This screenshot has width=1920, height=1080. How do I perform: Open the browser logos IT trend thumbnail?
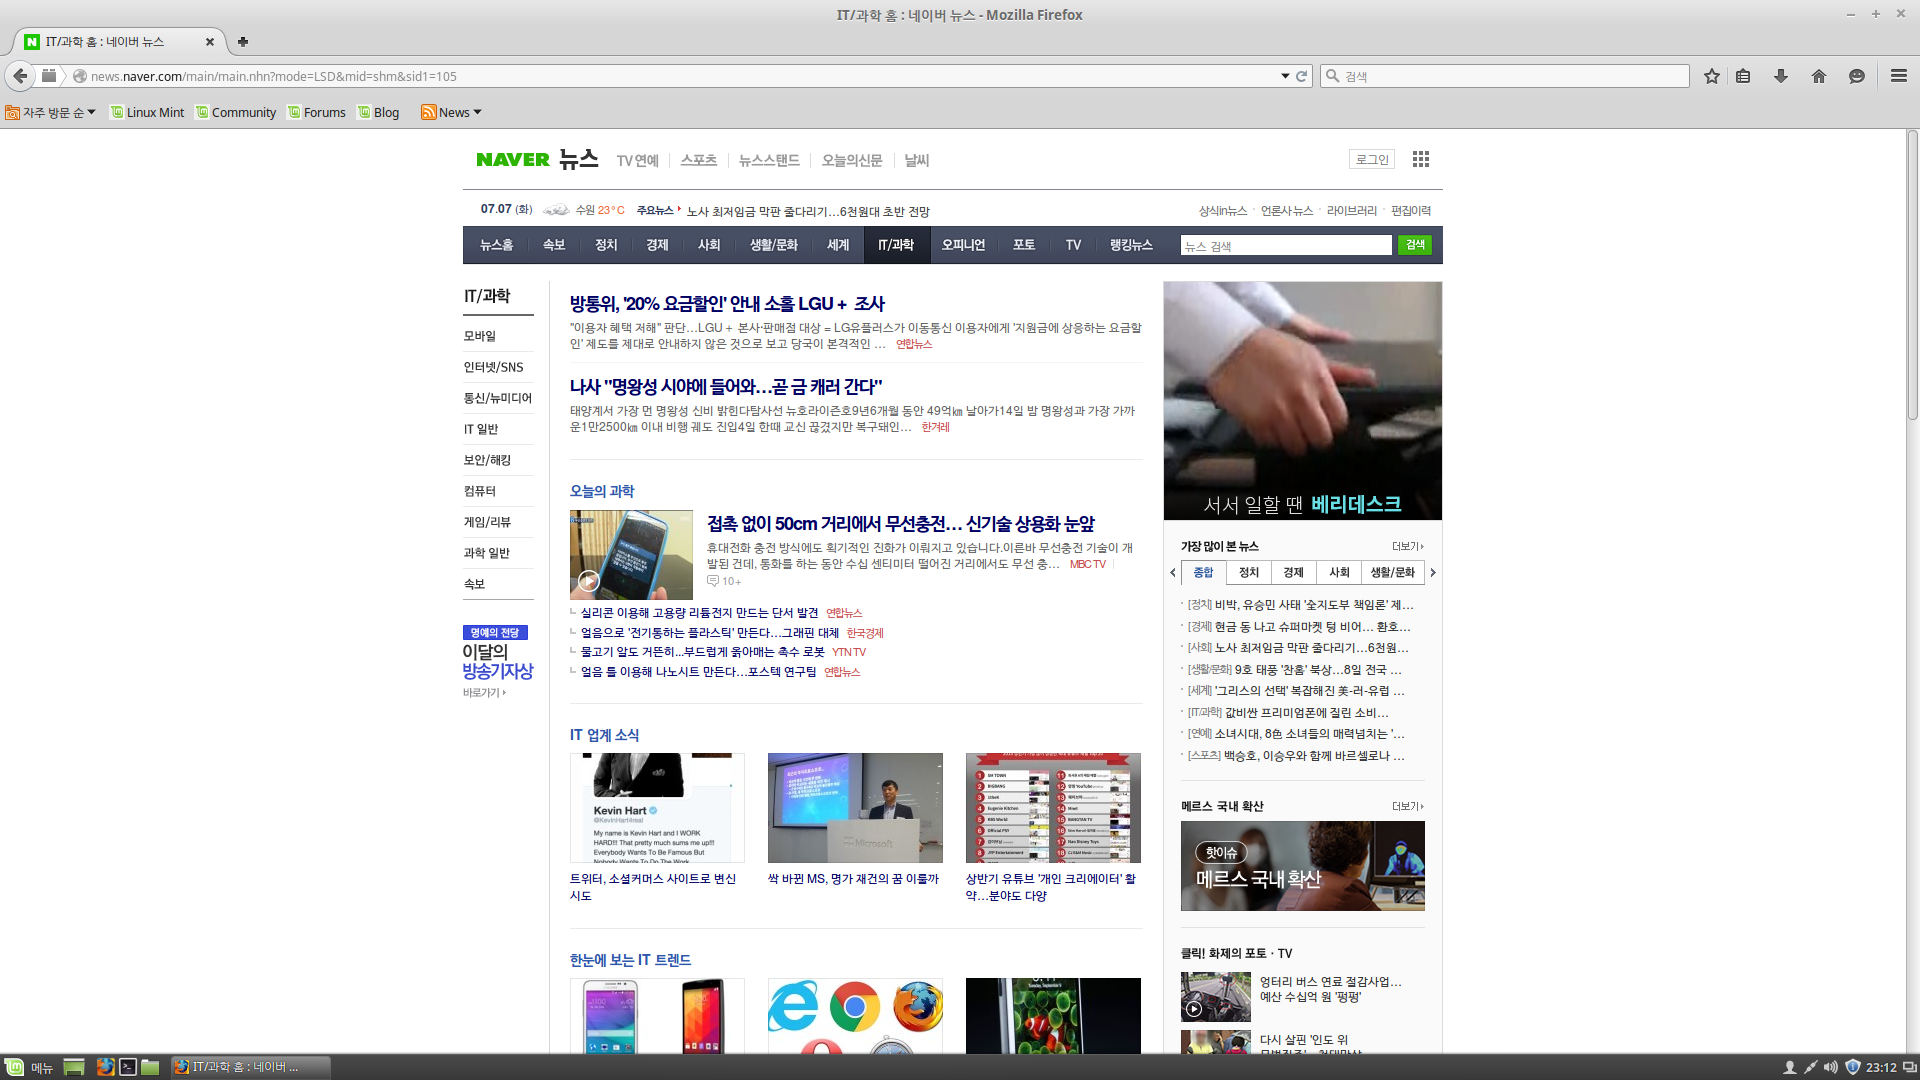[x=855, y=1015]
